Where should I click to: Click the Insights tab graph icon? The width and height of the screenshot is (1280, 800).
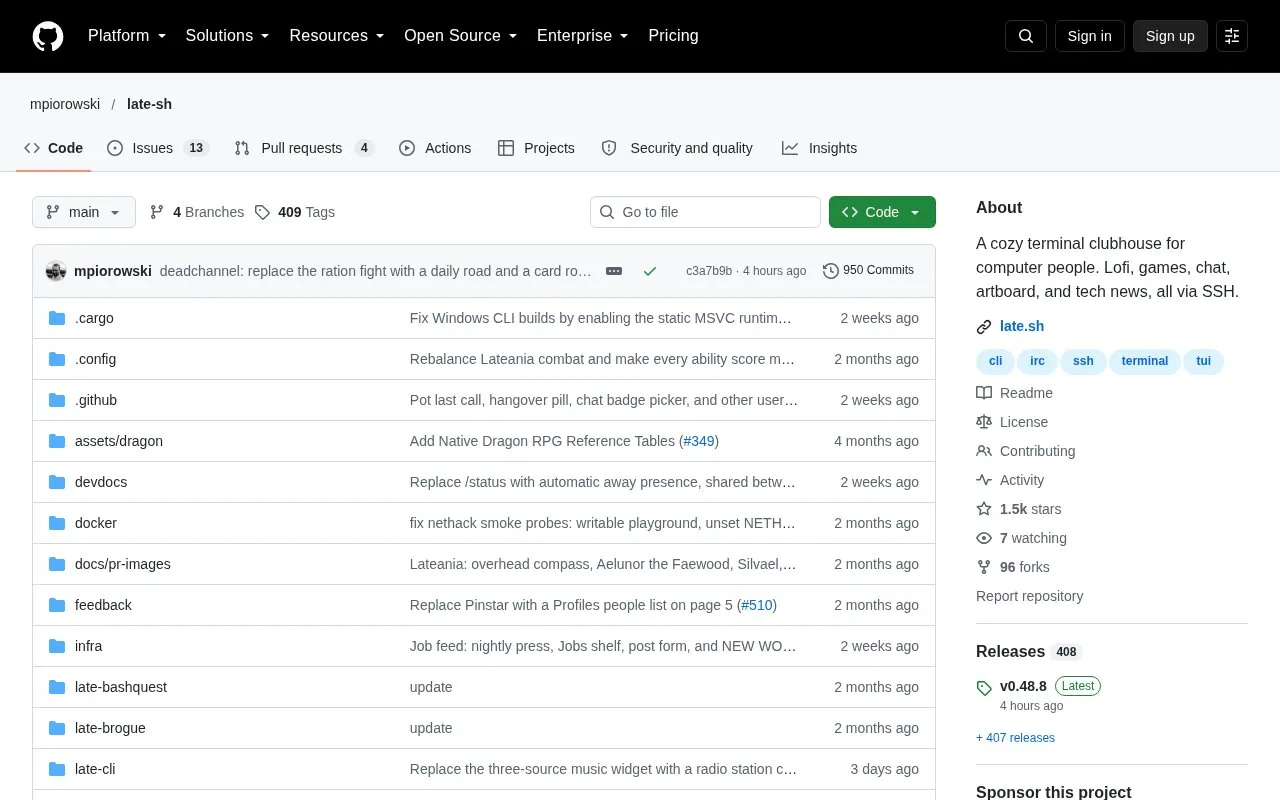(790, 148)
